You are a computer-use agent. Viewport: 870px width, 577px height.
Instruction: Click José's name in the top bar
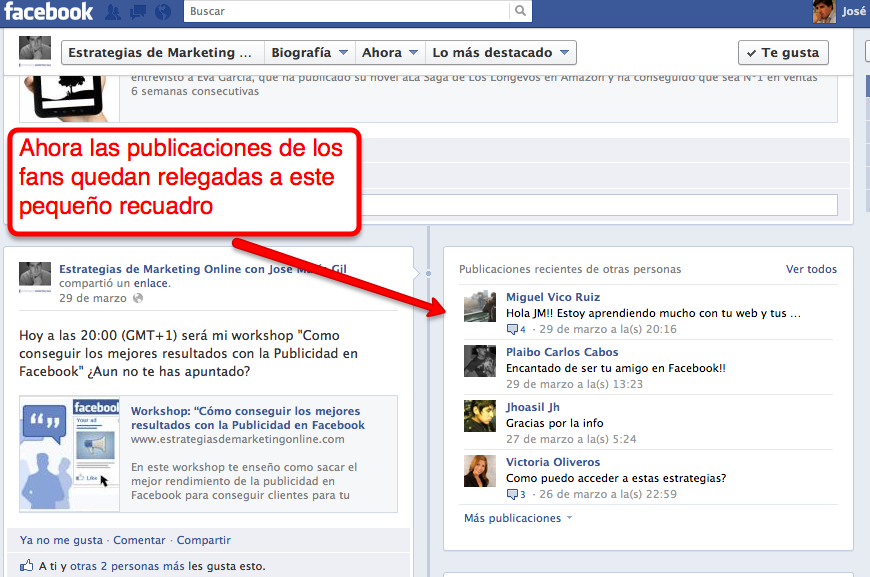[x=853, y=11]
